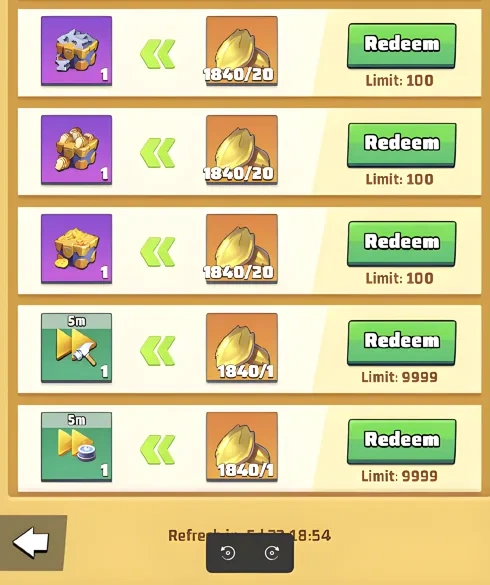Tap the iron resource chest icon
Image resolution: width=490 pixels, height=585 pixels.
(x=77, y=51)
